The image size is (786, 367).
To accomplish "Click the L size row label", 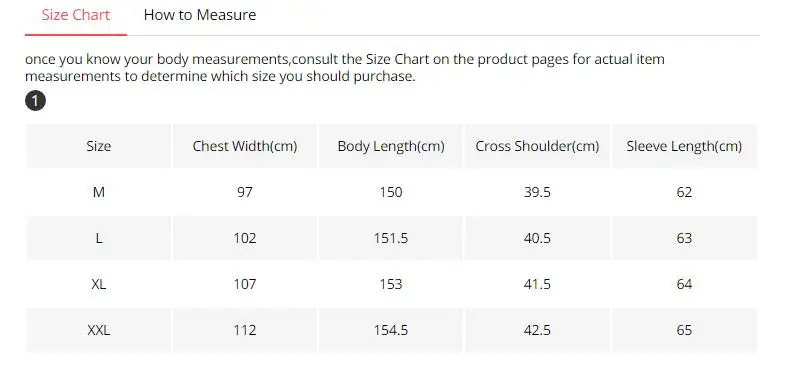I will point(99,238).
